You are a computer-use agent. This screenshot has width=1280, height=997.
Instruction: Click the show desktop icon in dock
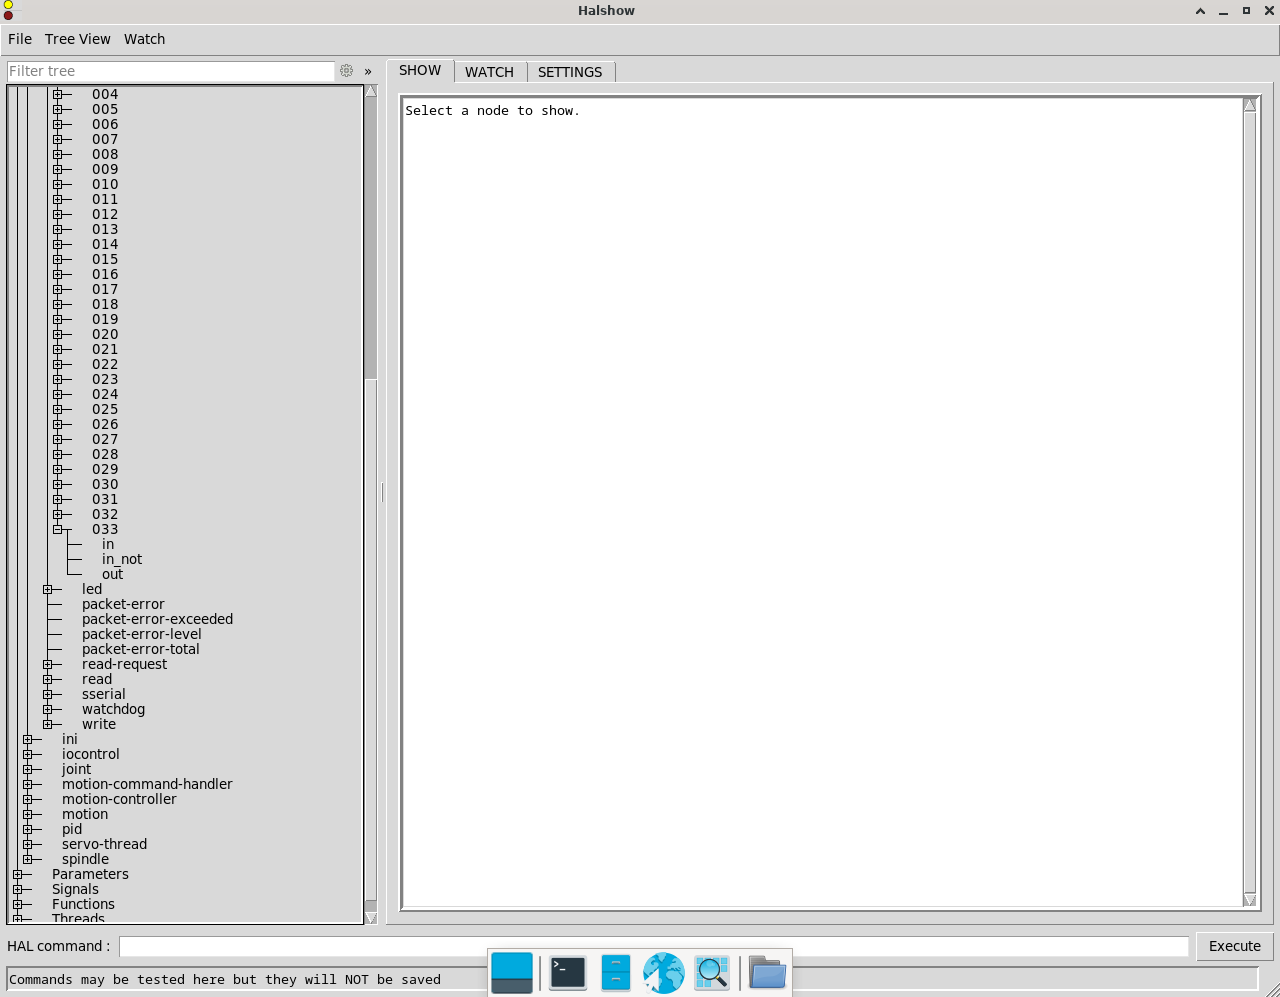pos(512,972)
